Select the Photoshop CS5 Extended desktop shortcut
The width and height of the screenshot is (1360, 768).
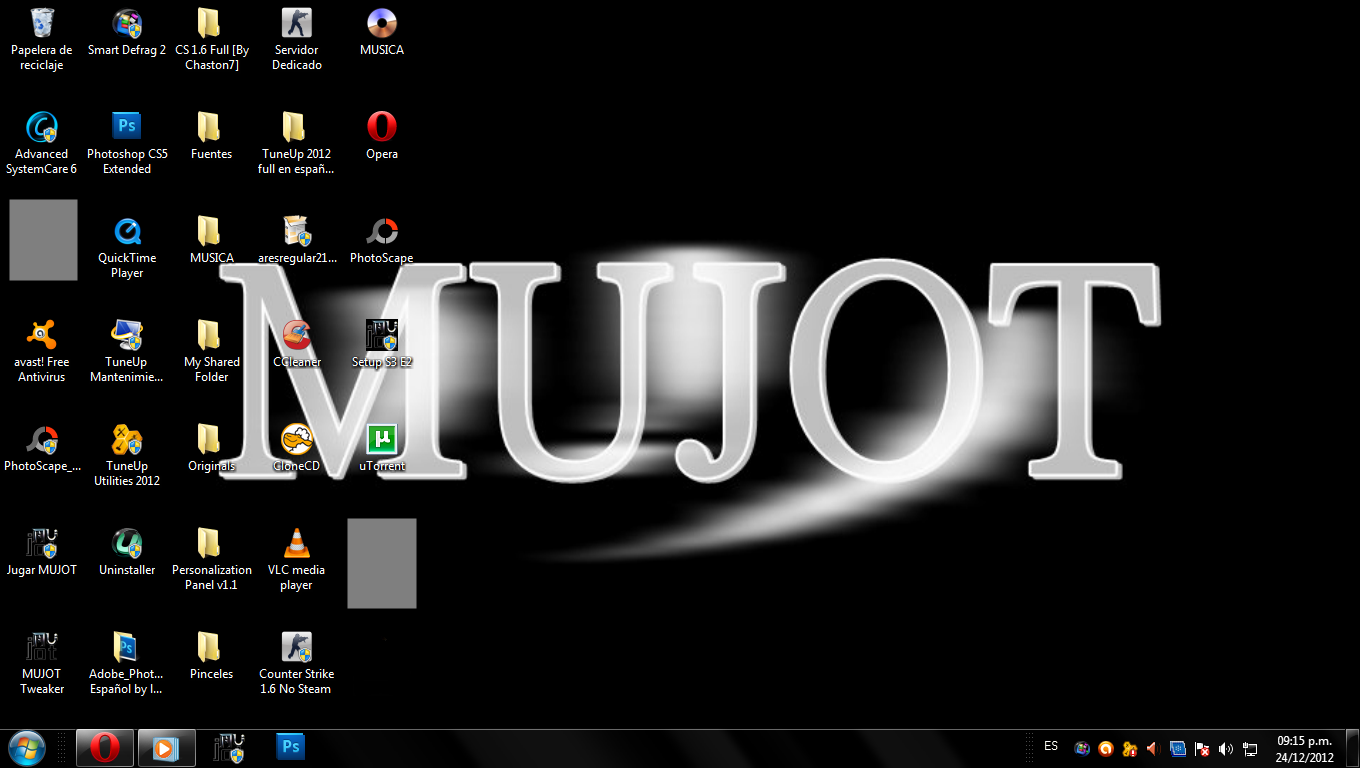click(x=127, y=127)
